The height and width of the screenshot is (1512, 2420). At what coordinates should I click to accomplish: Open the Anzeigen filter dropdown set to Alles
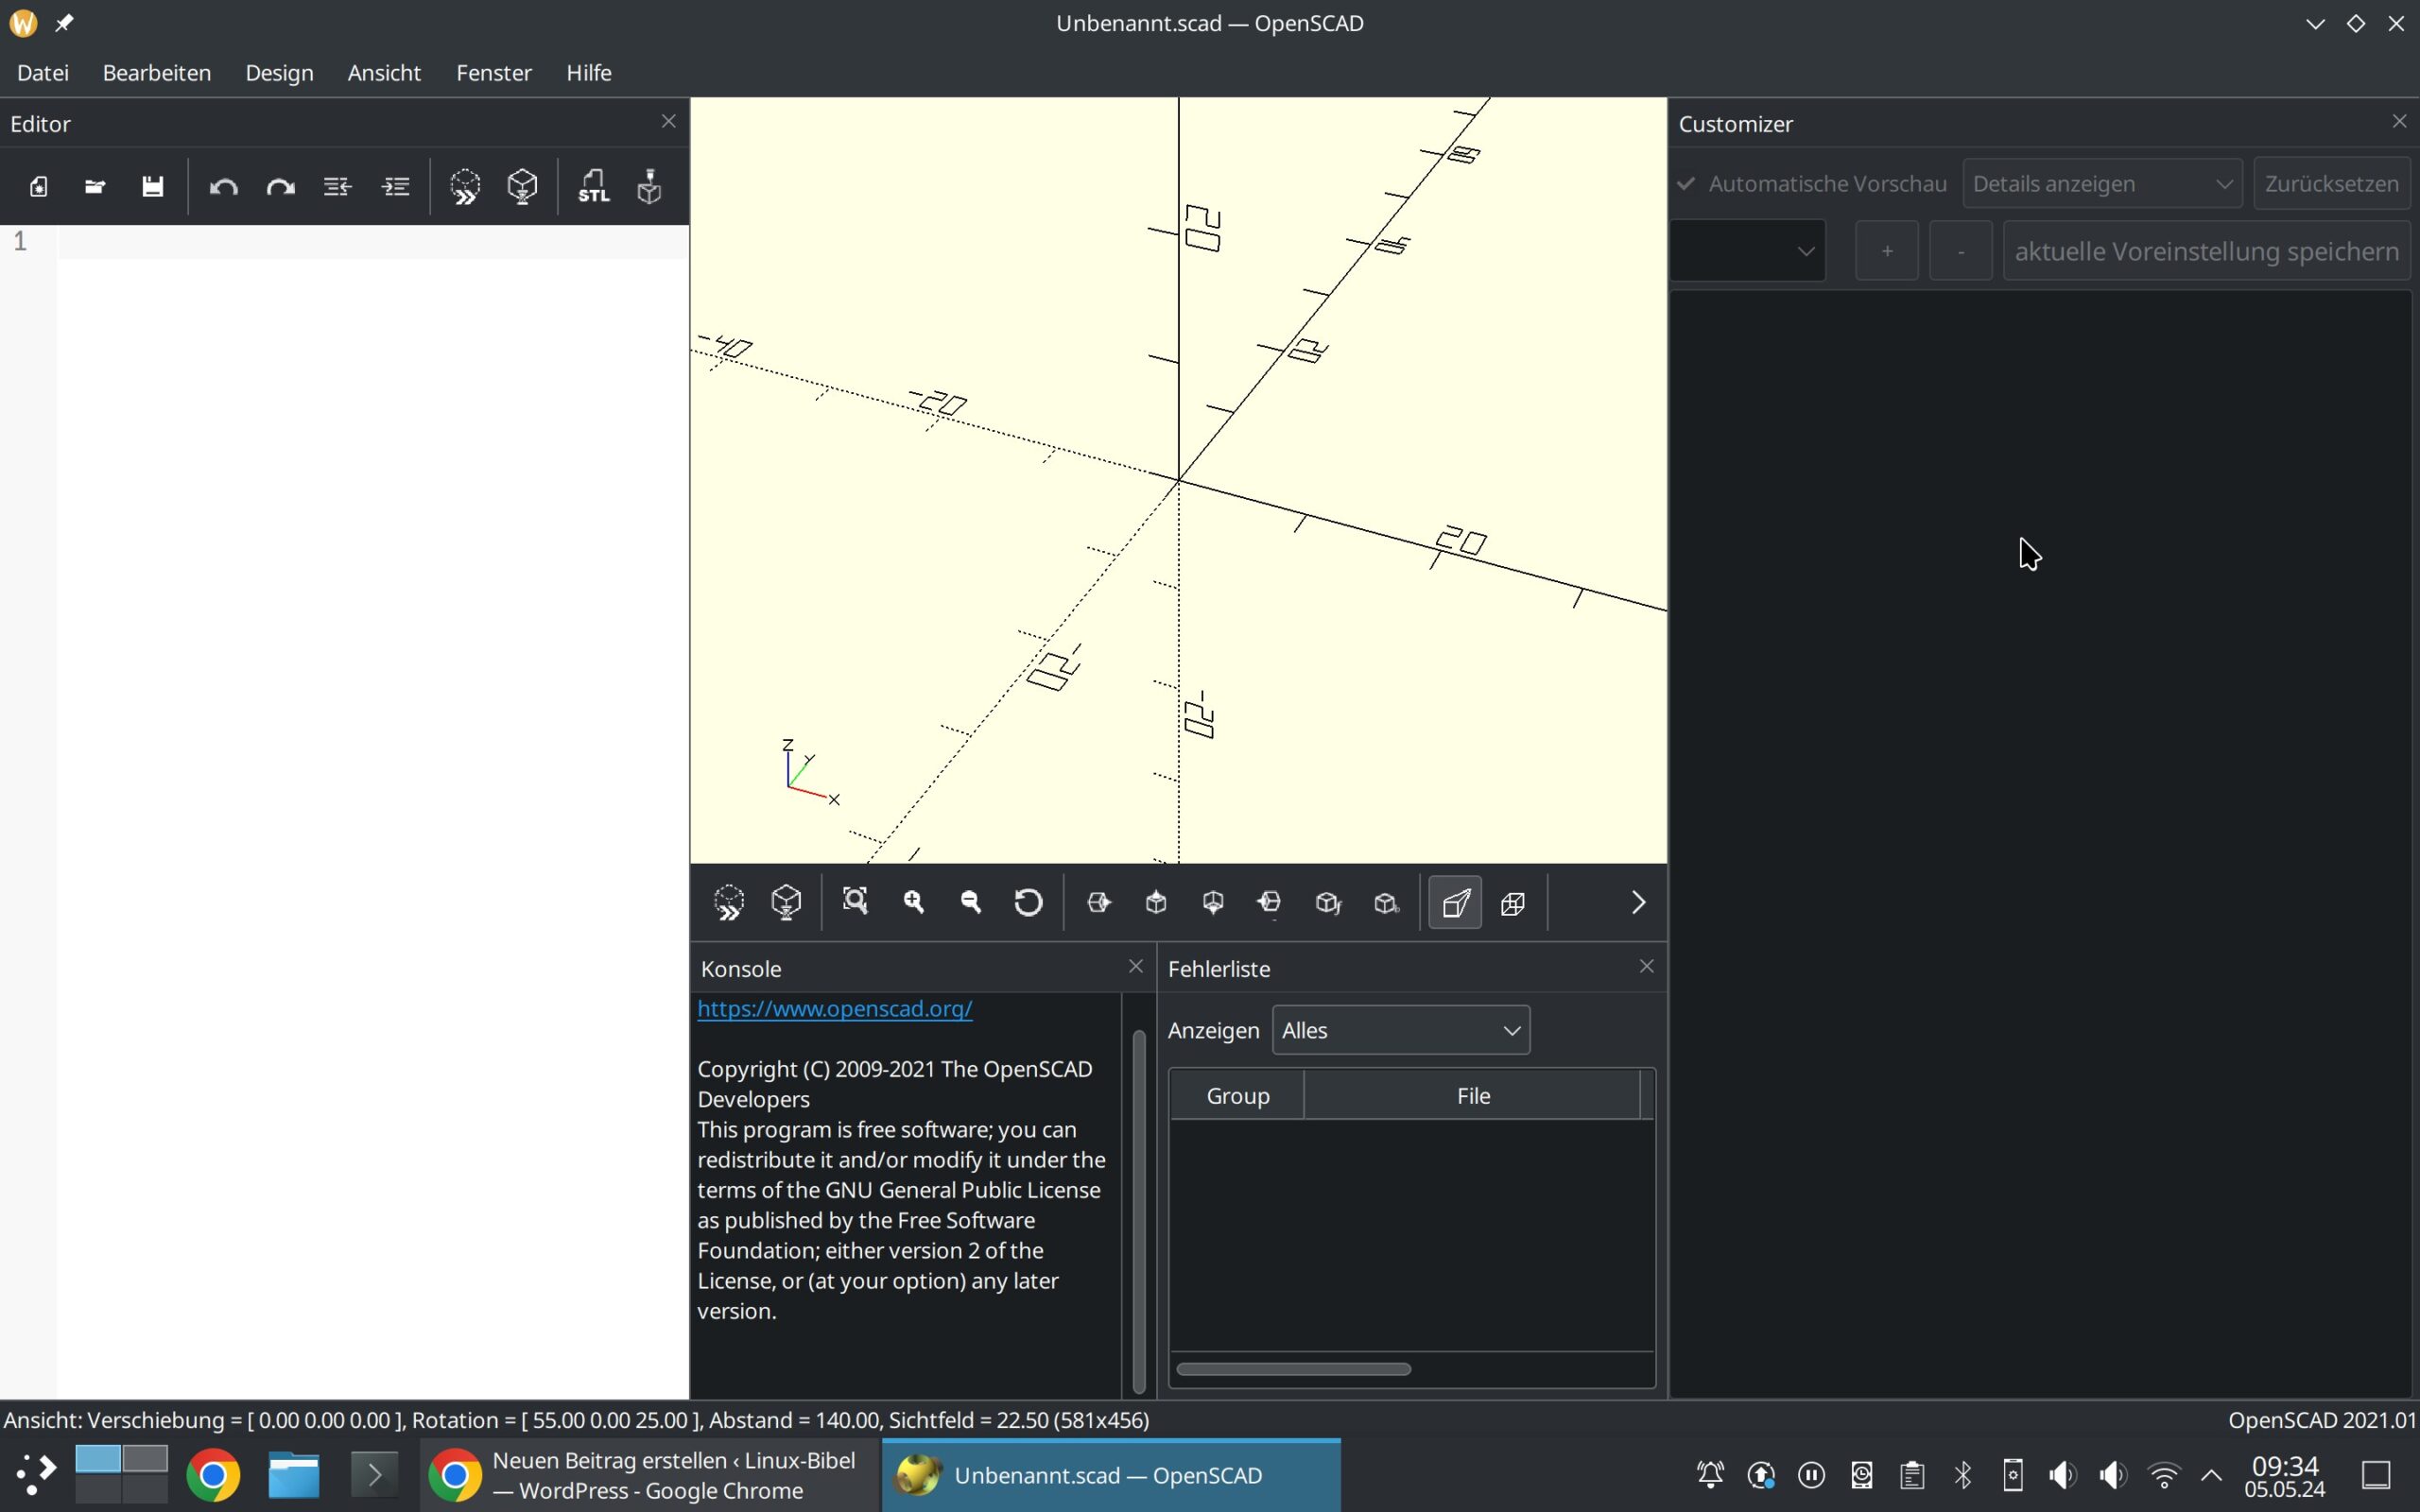click(1400, 1030)
